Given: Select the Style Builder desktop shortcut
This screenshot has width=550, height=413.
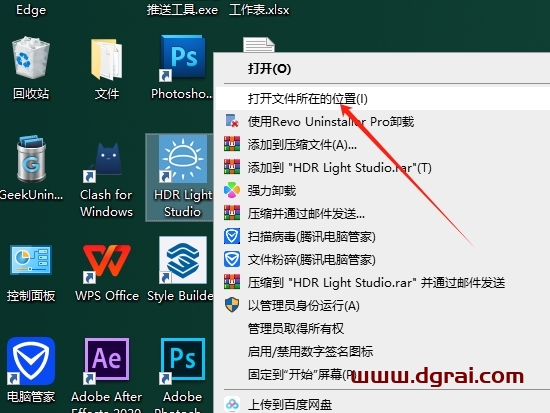Looking at the screenshot, I should point(182,260).
